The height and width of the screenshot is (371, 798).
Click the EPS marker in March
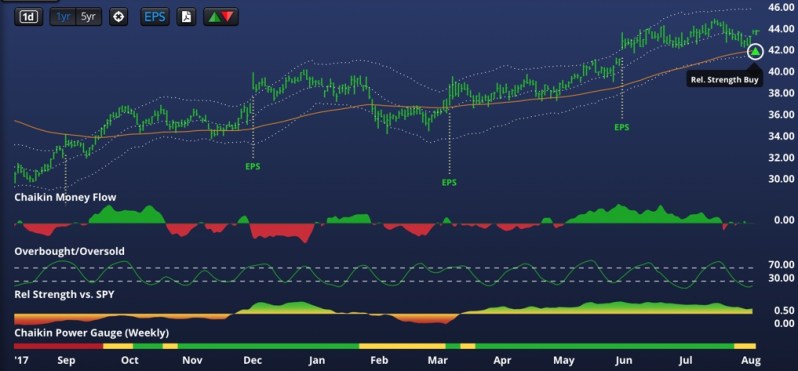tap(449, 182)
